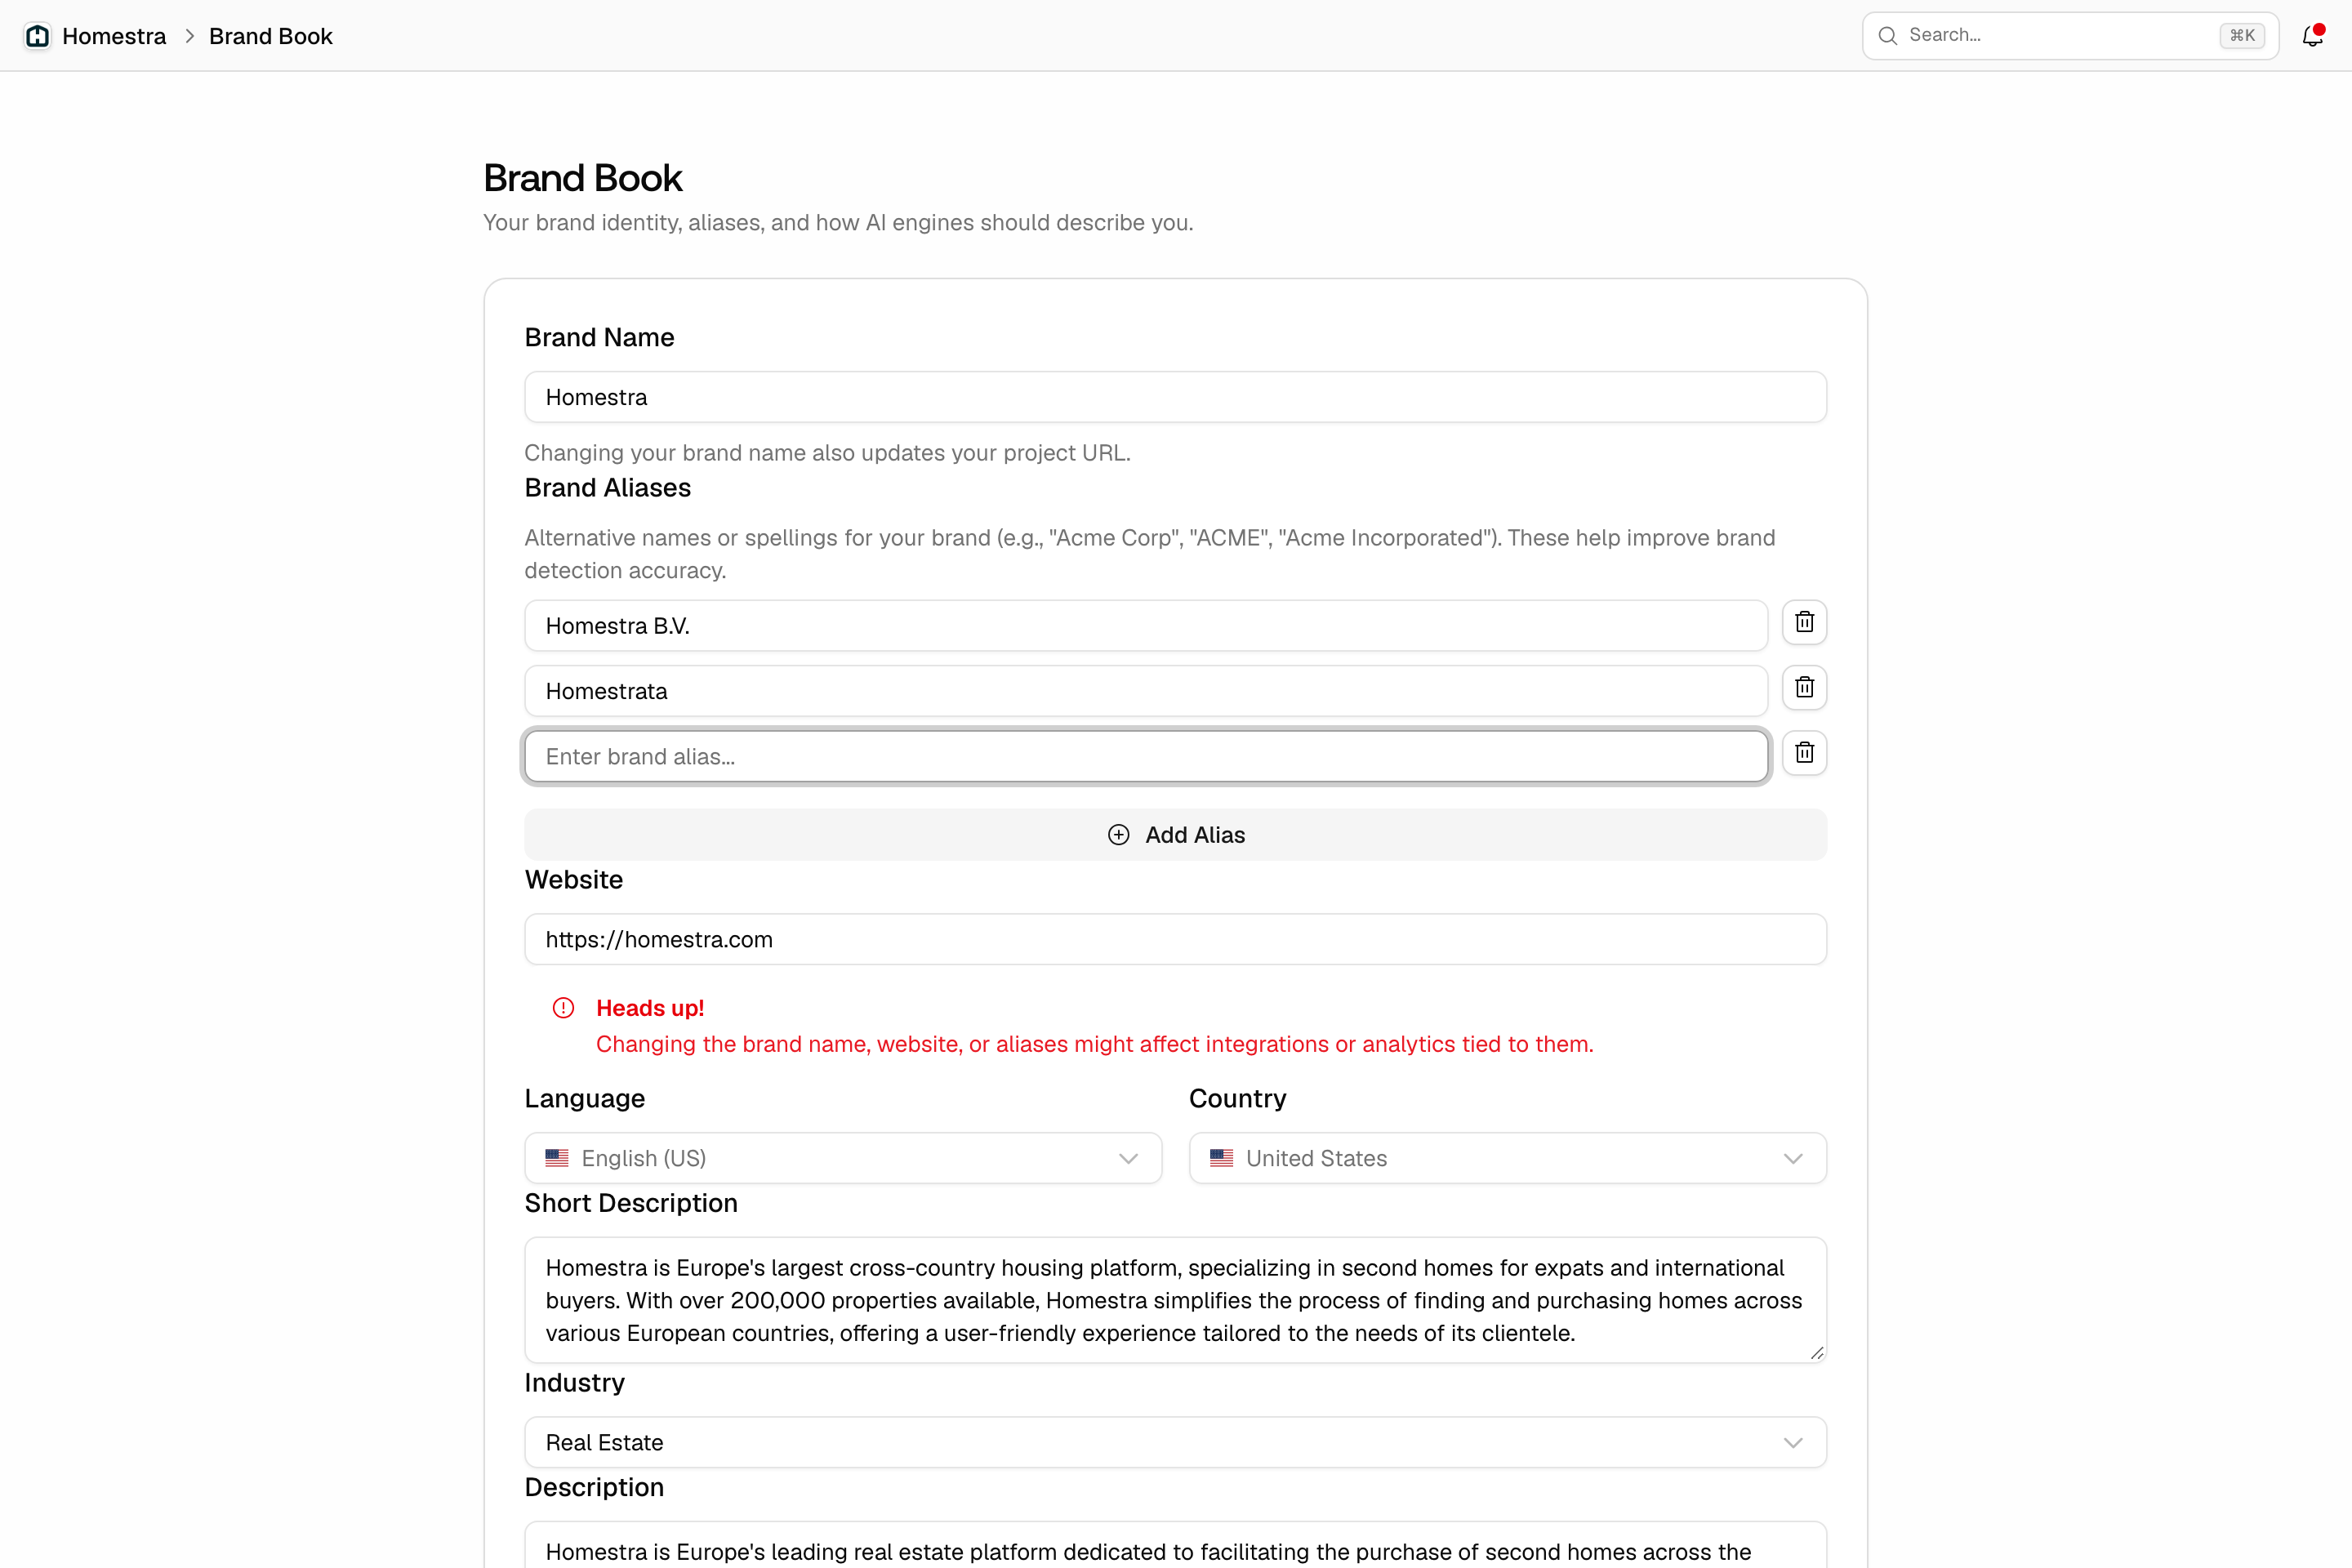Click the Homestra B.V. alias field

click(x=1146, y=626)
